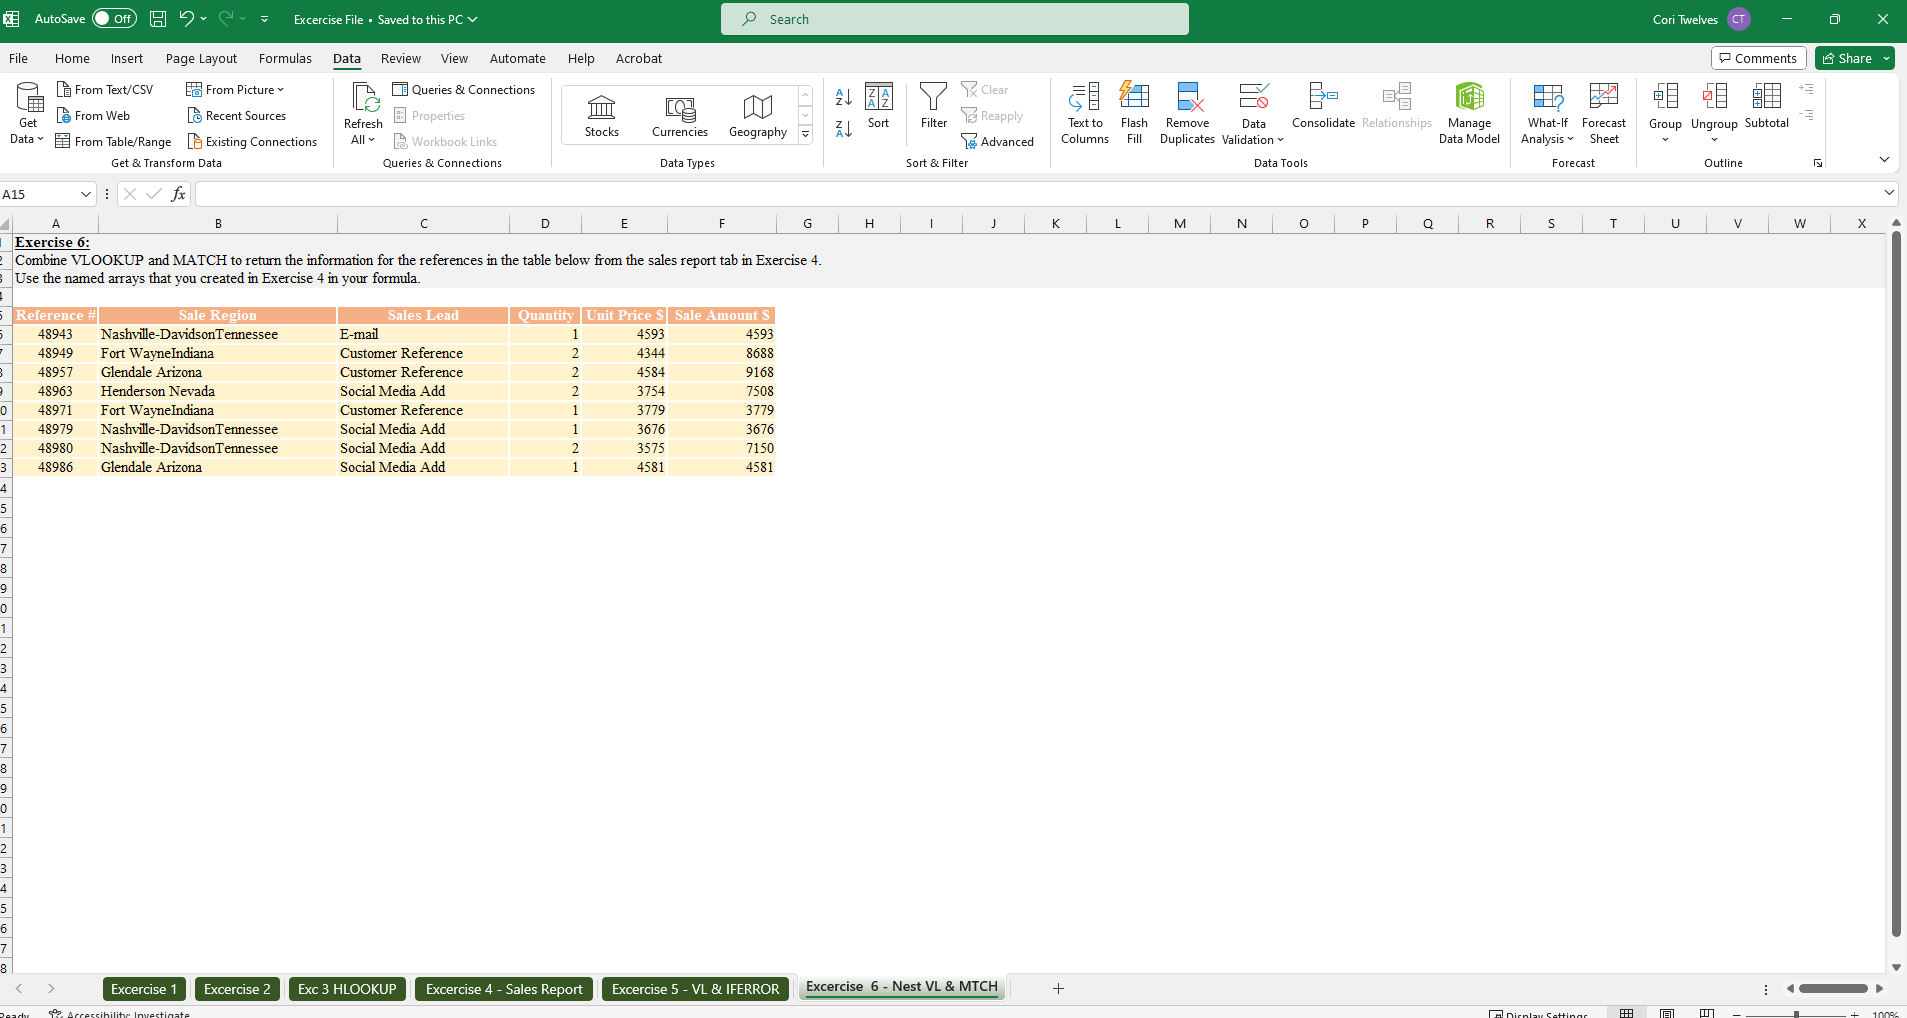The width and height of the screenshot is (1907, 1018).
Task: Open Outline dialog launcher
Action: [1818, 163]
